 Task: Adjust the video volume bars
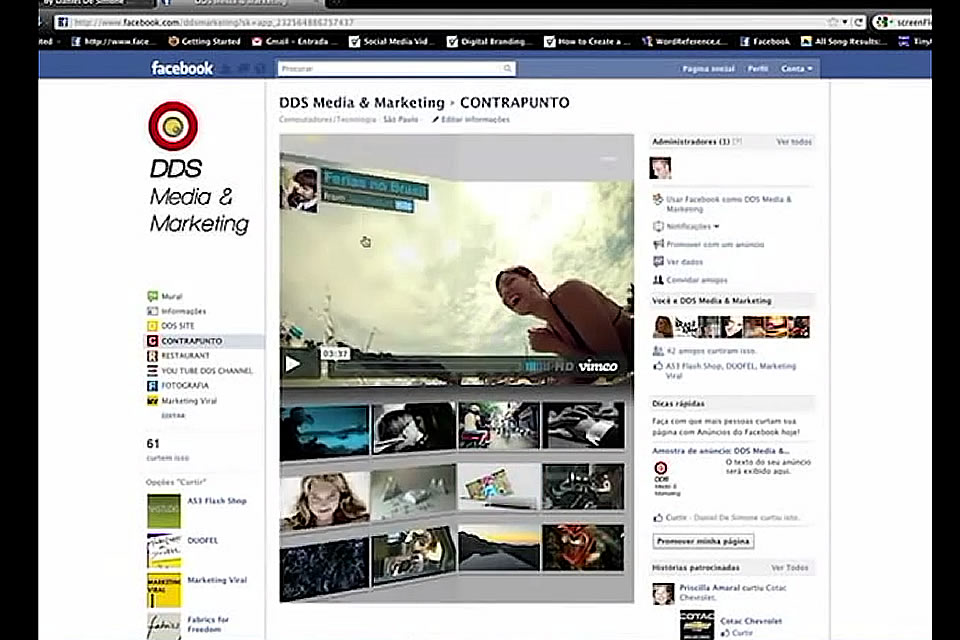(538, 366)
